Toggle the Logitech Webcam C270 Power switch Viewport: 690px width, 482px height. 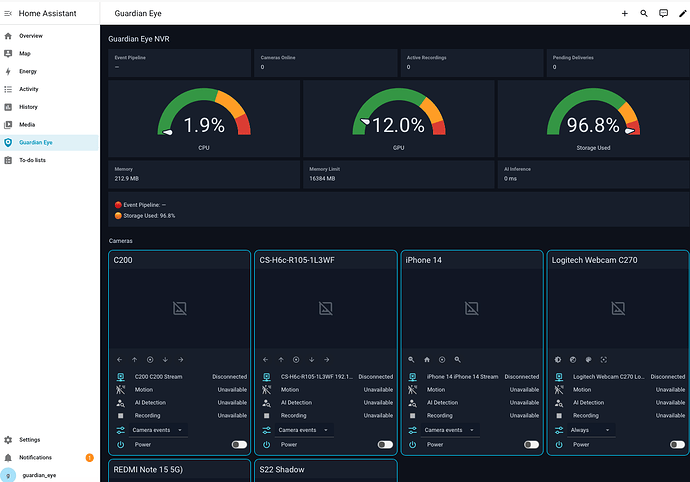click(677, 445)
